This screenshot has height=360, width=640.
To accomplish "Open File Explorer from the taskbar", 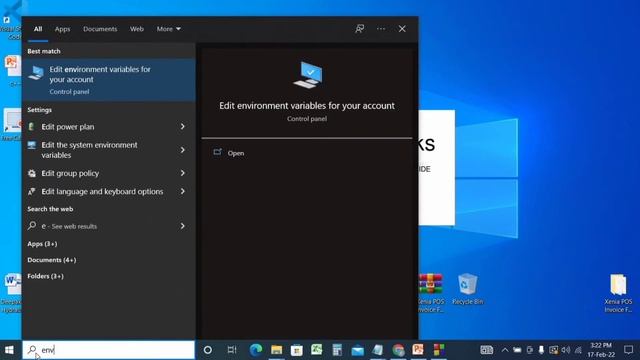I will tap(276, 350).
